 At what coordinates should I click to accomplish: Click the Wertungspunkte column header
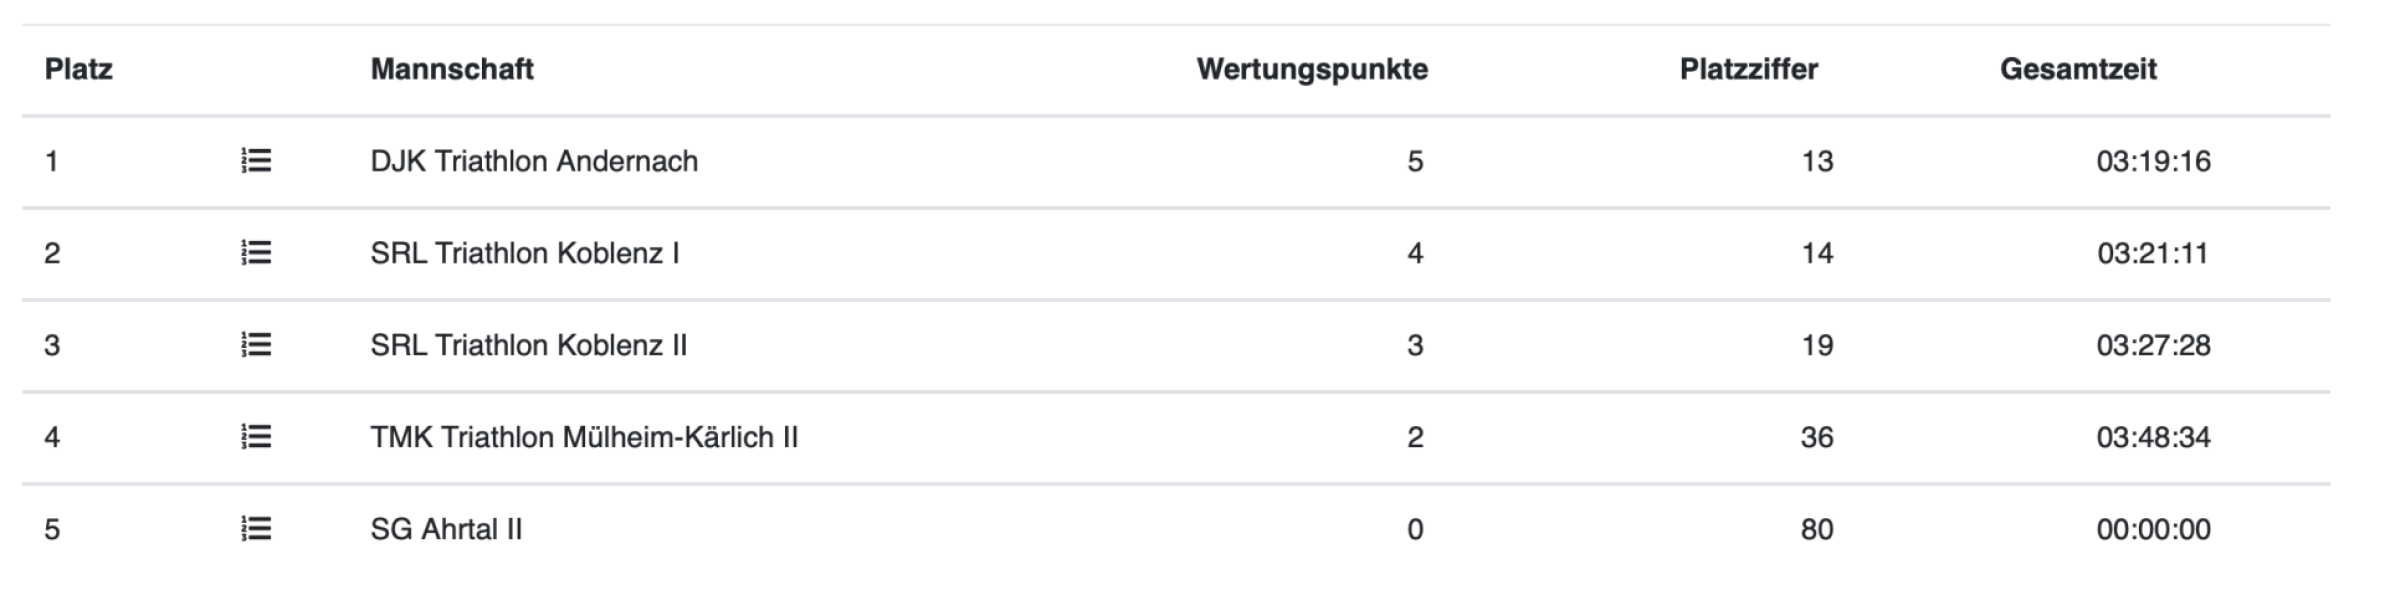[1312, 69]
